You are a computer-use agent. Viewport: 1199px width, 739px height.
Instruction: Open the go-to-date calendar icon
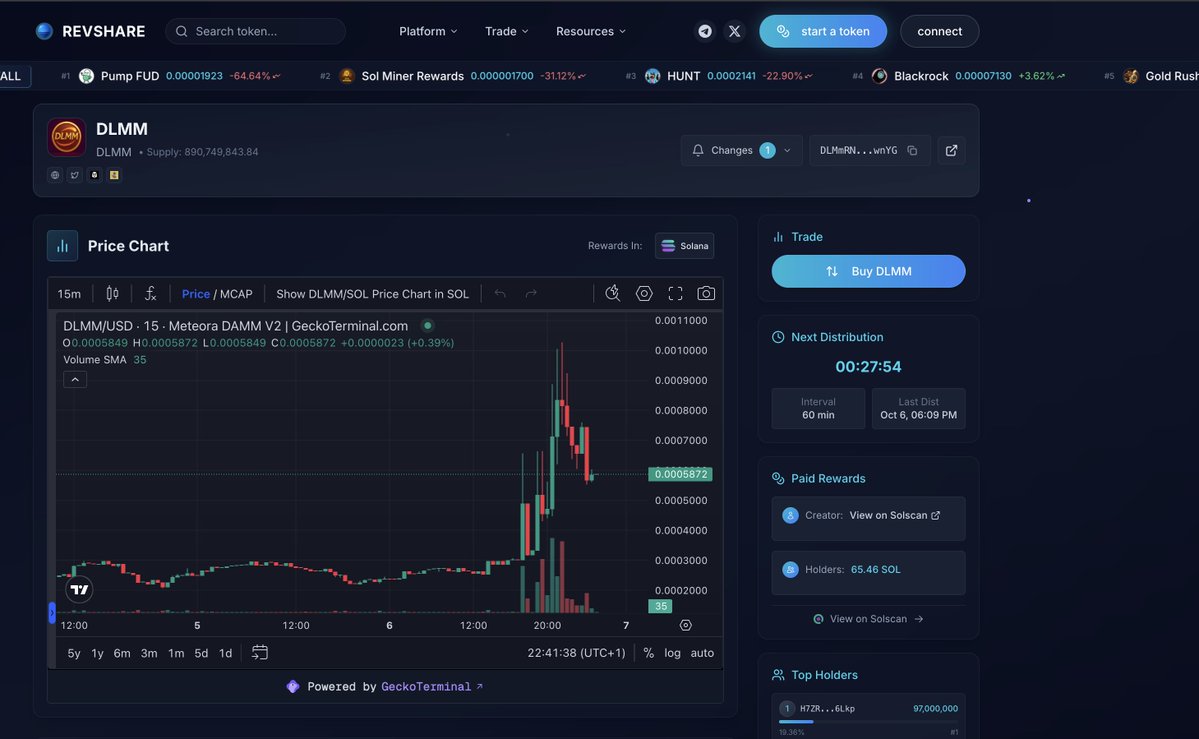(x=260, y=653)
